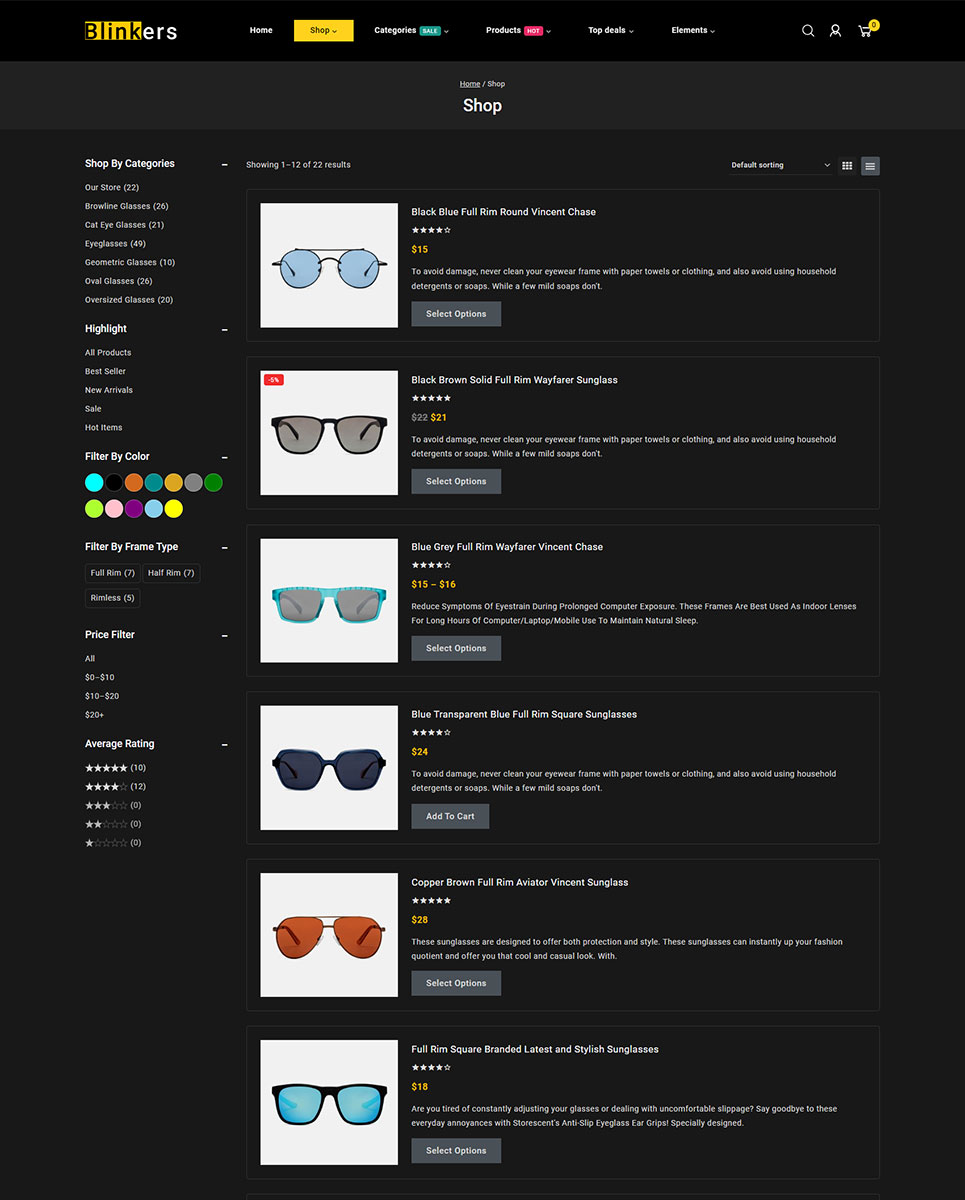The width and height of the screenshot is (965, 1200).
Task: Filter by five-star average rating
Action: tap(106, 768)
